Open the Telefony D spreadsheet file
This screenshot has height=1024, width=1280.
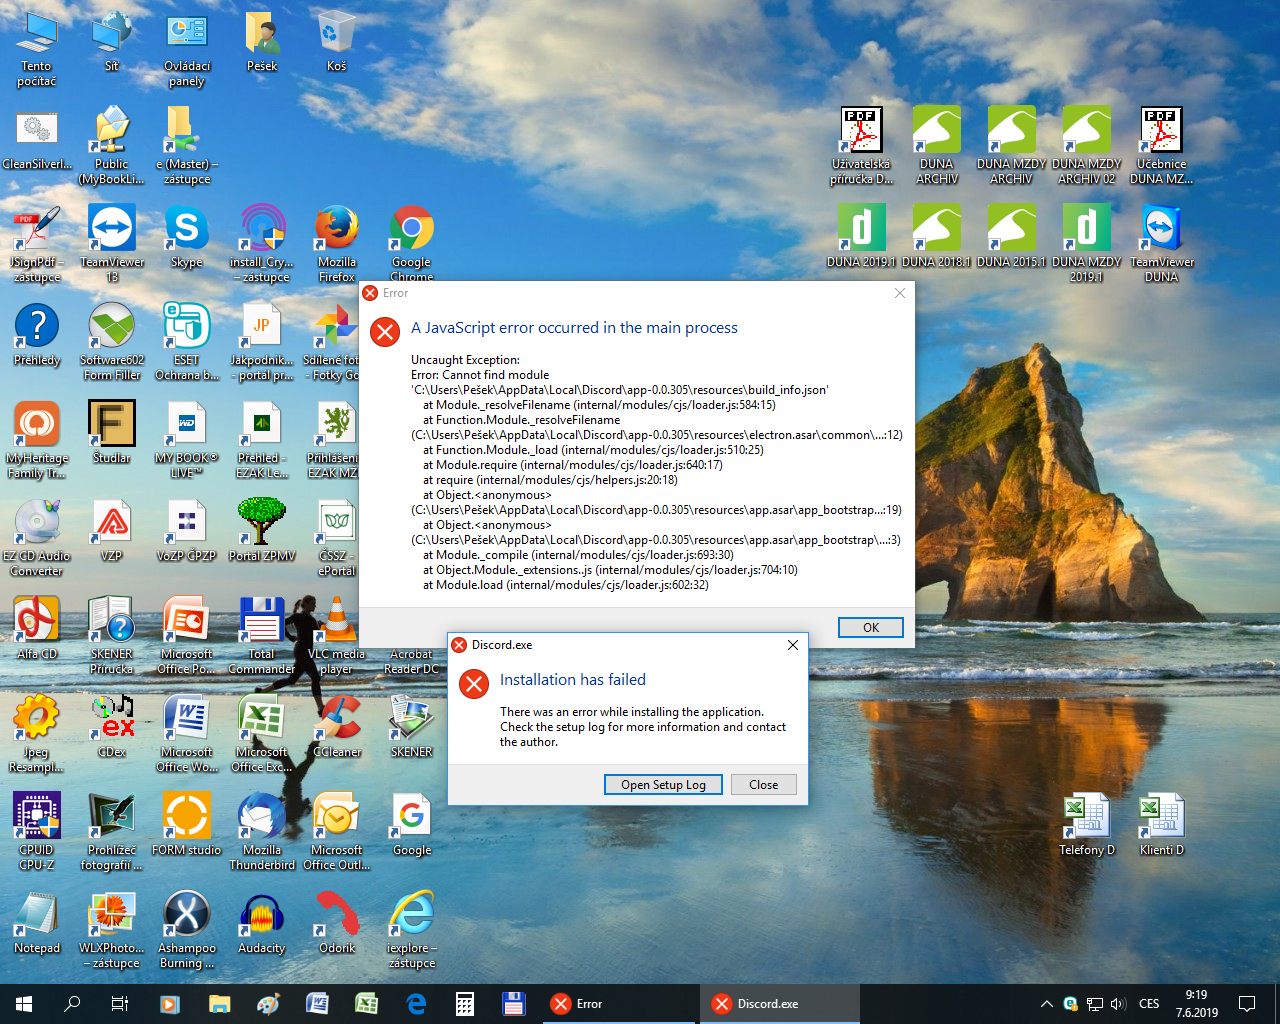click(x=1086, y=818)
